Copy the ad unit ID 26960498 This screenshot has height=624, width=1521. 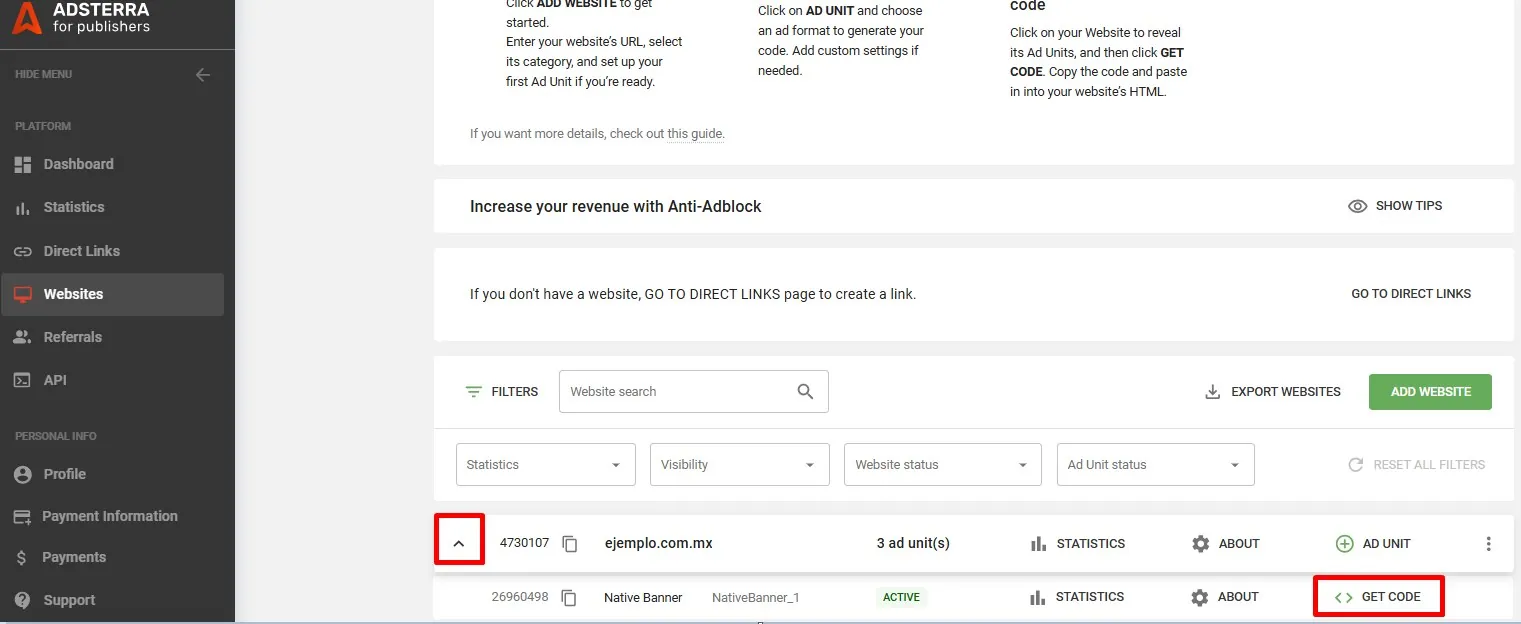point(569,597)
